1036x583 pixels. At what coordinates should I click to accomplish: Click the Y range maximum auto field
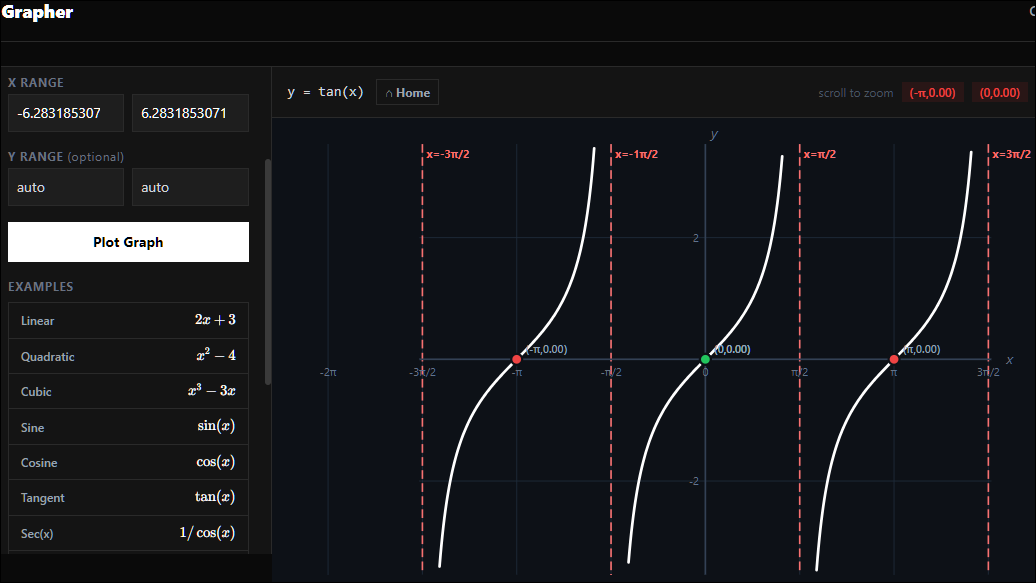tap(190, 187)
